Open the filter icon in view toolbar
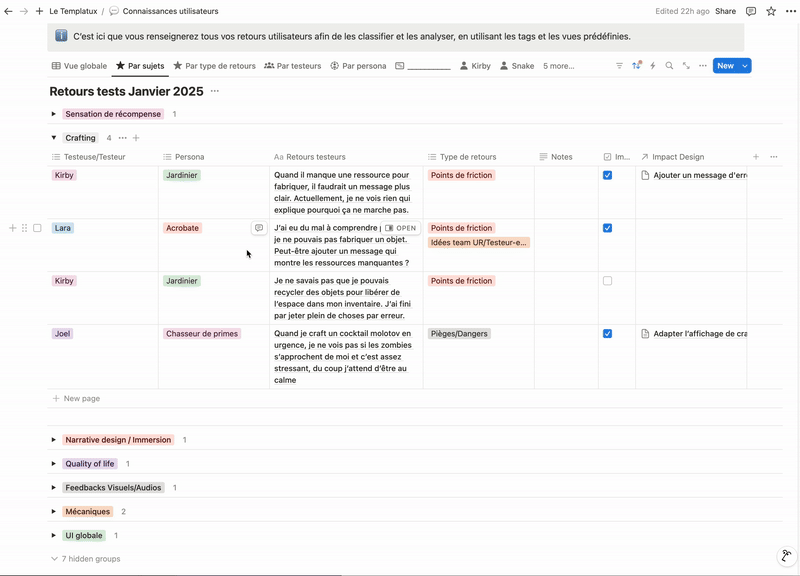800x576 pixels. (x=619, y=66)
